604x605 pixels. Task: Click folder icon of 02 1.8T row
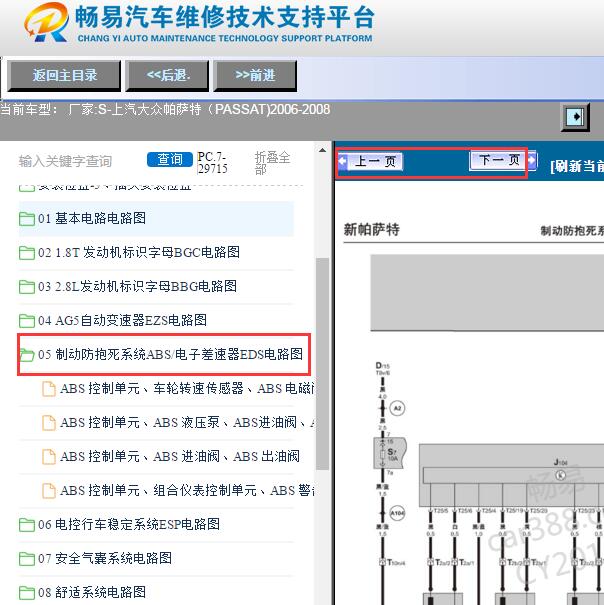click(27, 253)
